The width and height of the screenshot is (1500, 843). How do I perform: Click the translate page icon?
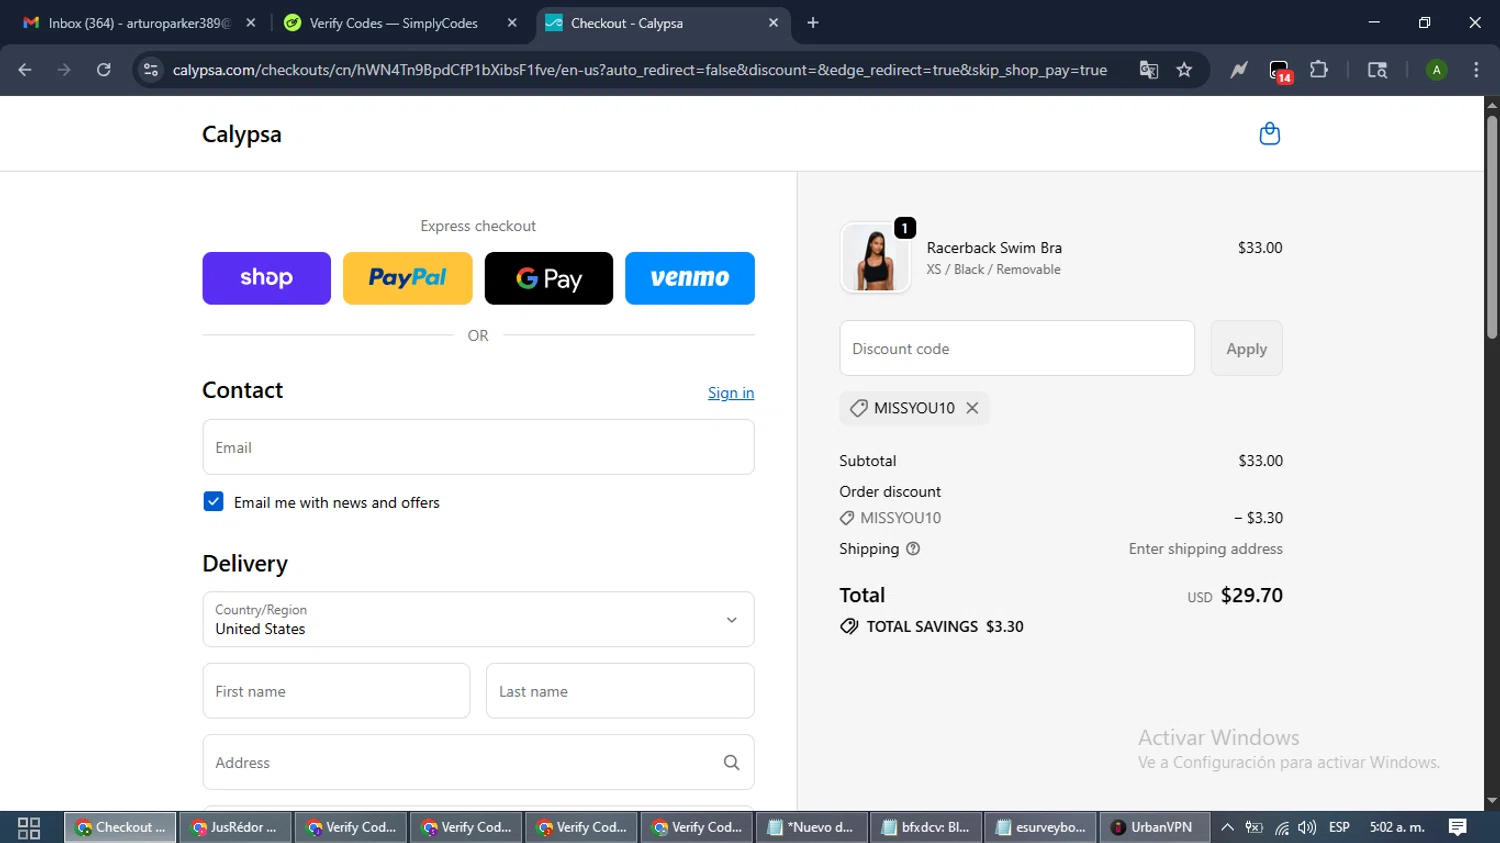1148,70
